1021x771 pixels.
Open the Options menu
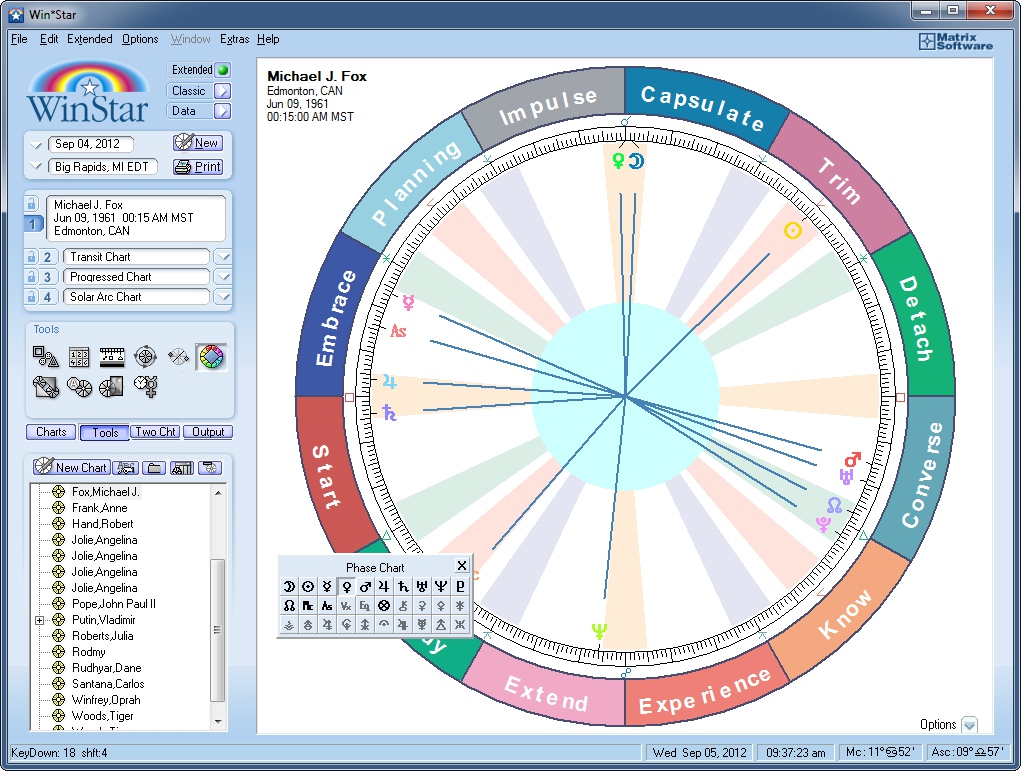[140, 39]
